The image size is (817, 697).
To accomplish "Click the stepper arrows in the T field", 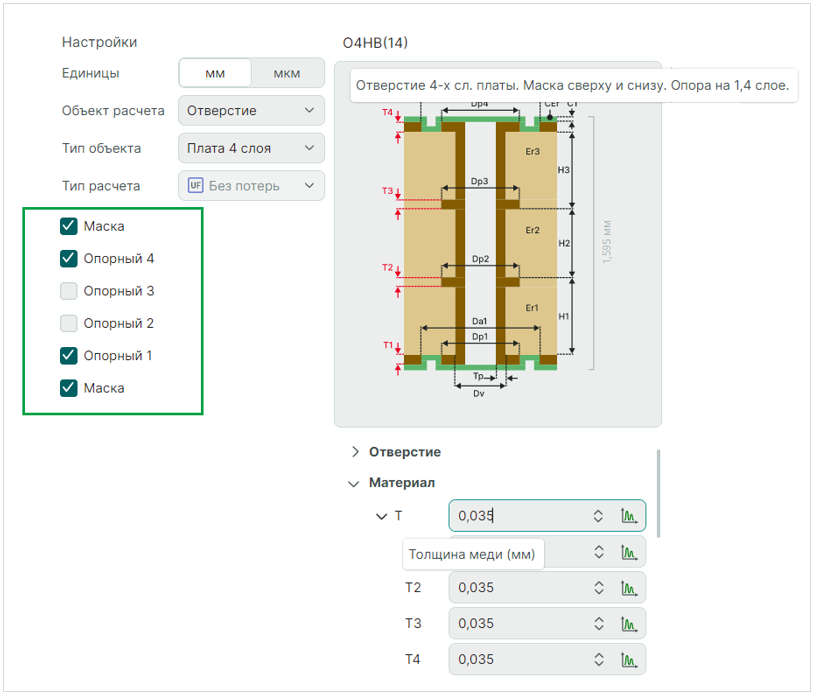I will pos(598,516).
